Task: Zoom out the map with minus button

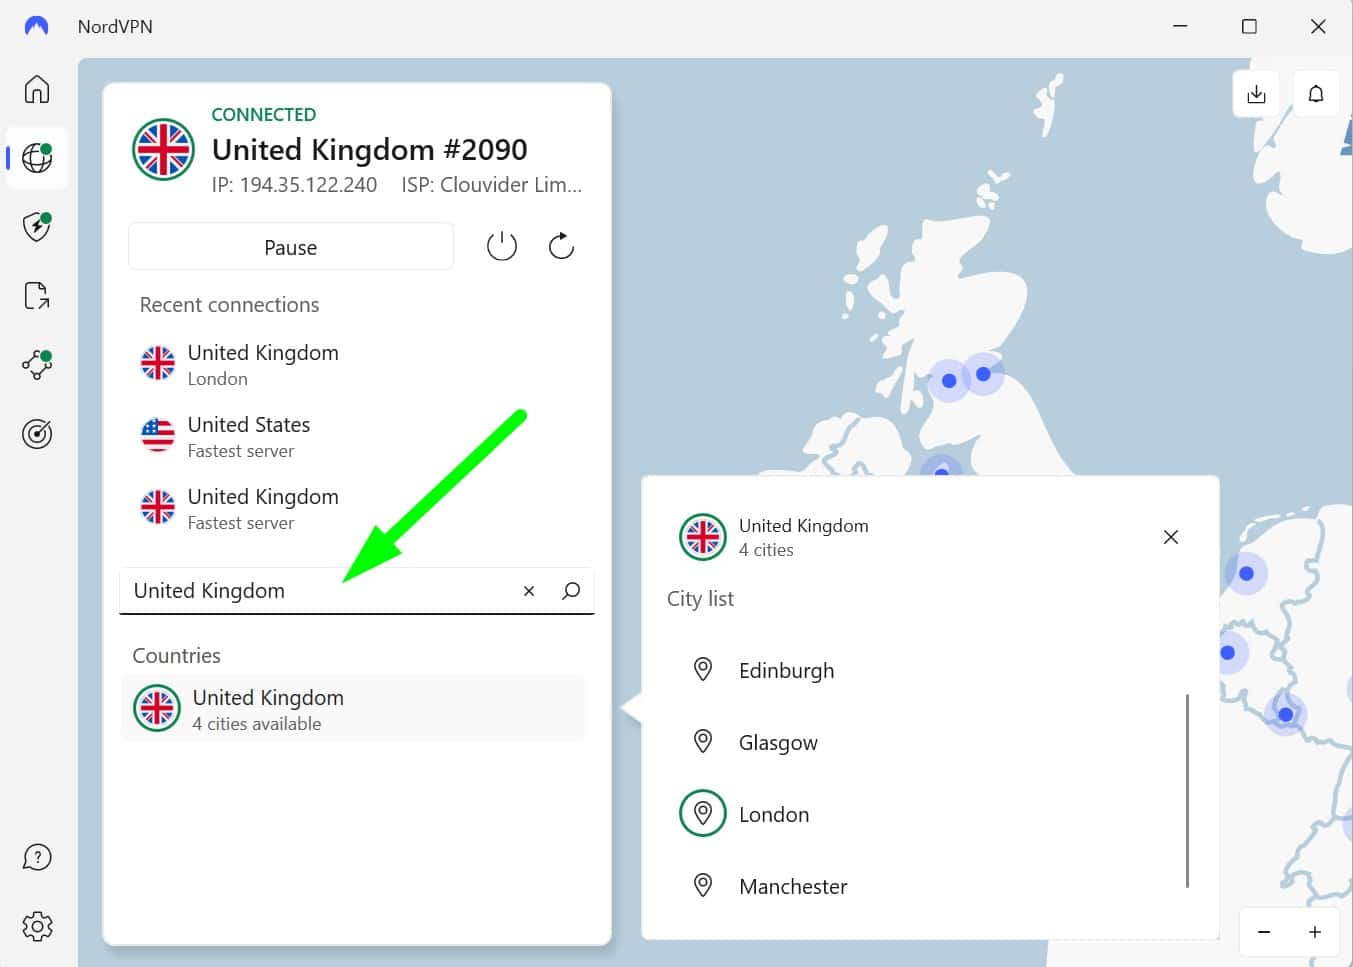Action: pos(1264,932)
